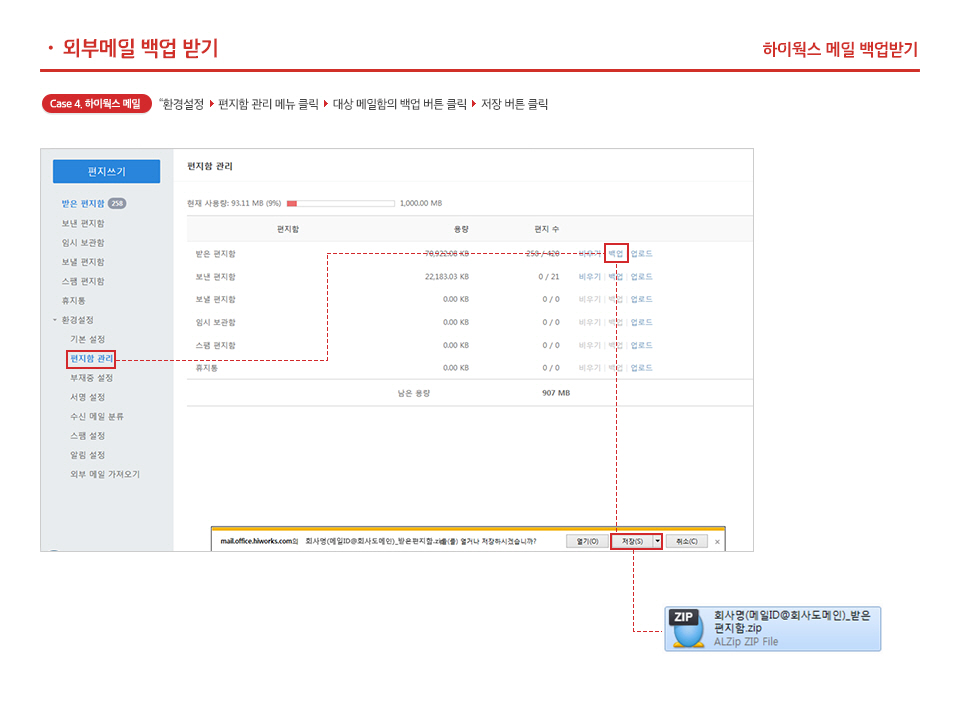The height and width of the screenshot is (720, 960).
Task: Select 편지함 관리 in settings menu
Action: (x=91, y=358)
